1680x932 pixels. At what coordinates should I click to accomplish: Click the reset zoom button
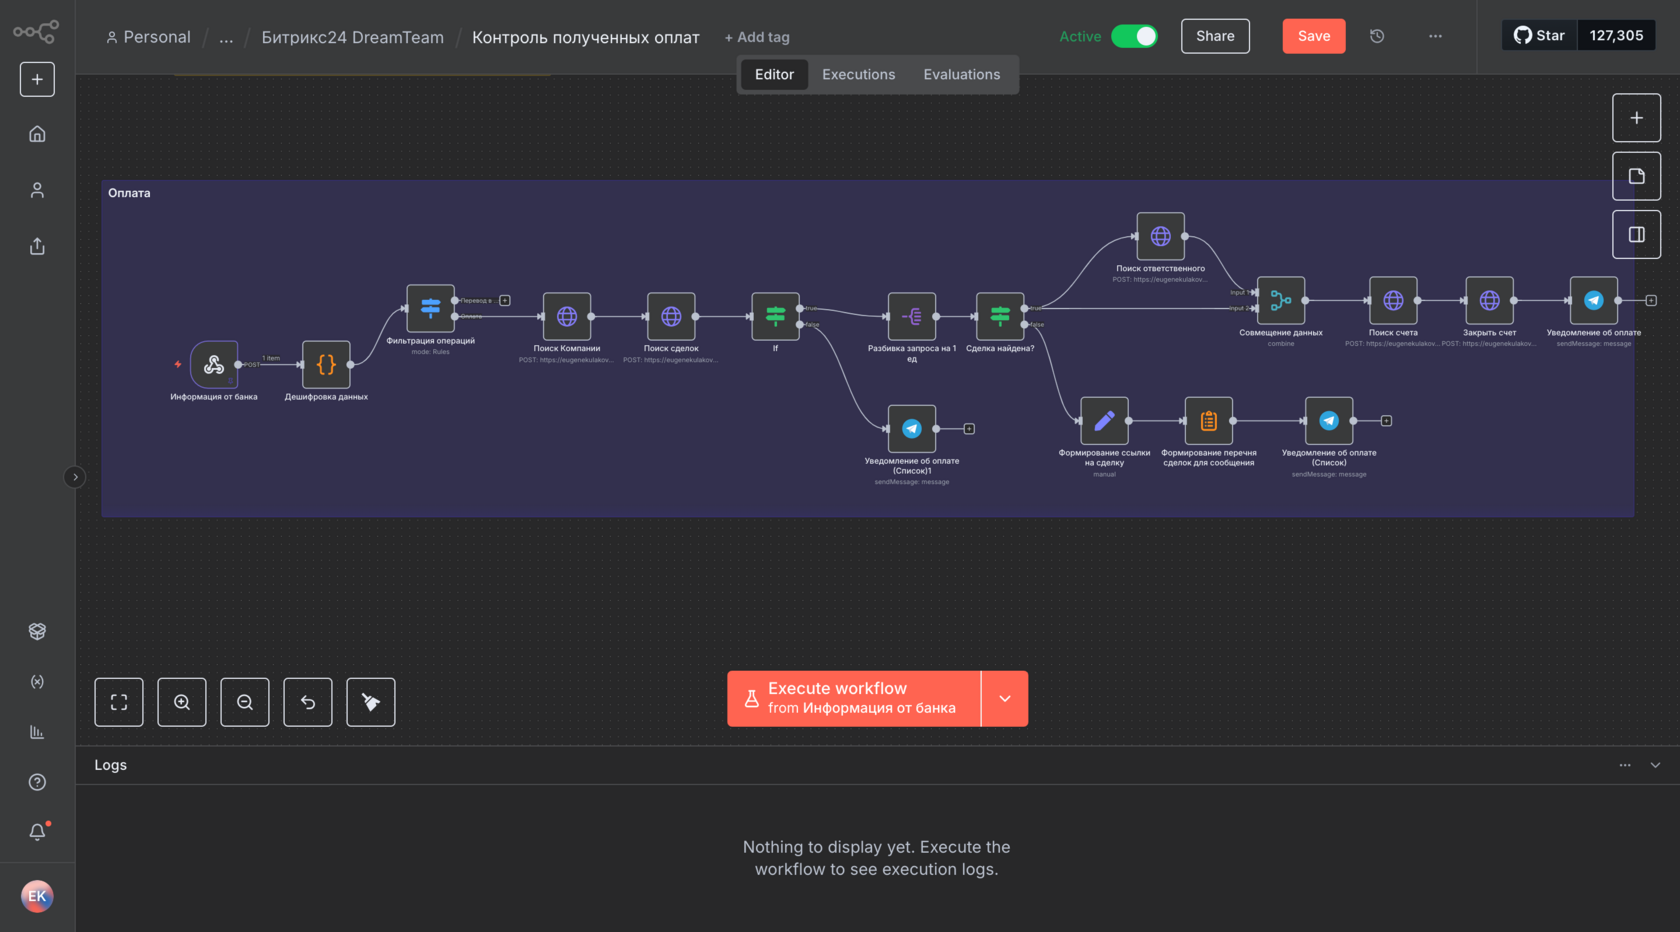pos(308,702)
